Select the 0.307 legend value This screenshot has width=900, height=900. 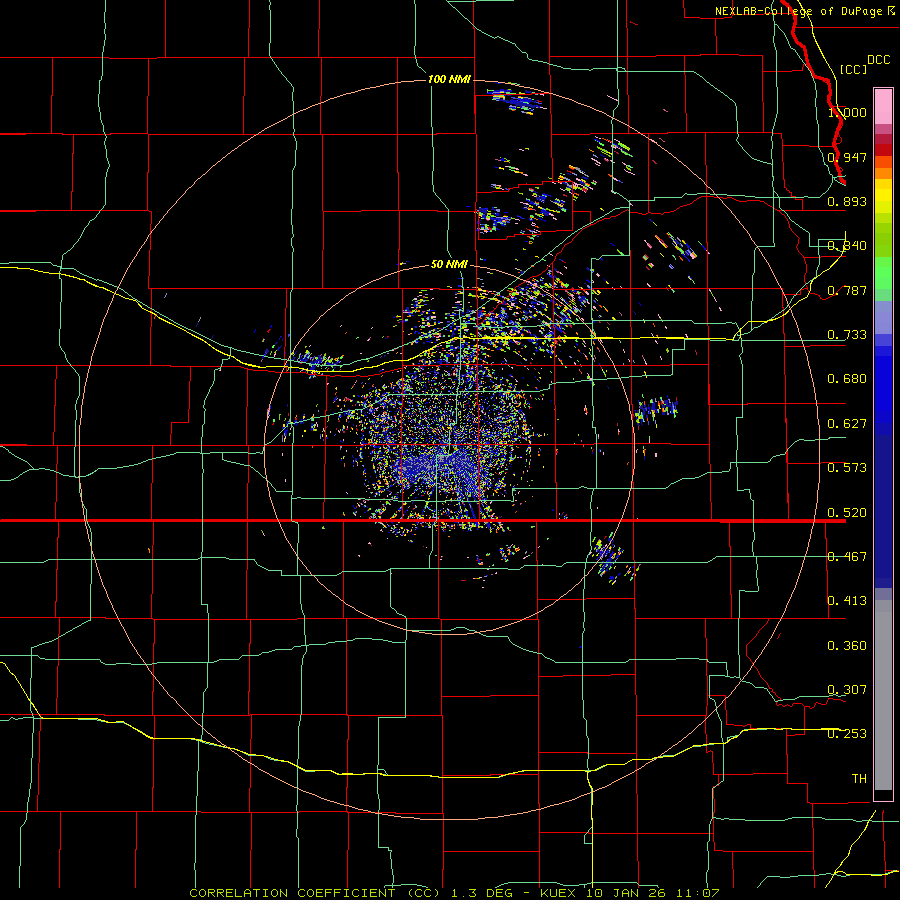(847, 690)
